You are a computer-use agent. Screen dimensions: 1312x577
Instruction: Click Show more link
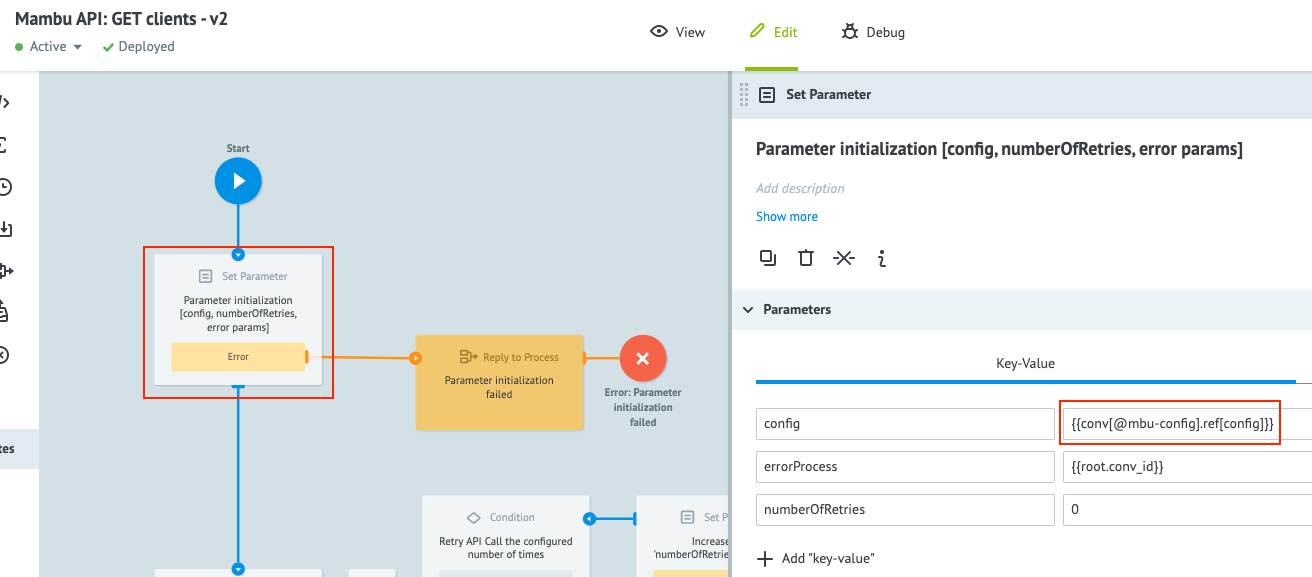(x=786, y=217)
